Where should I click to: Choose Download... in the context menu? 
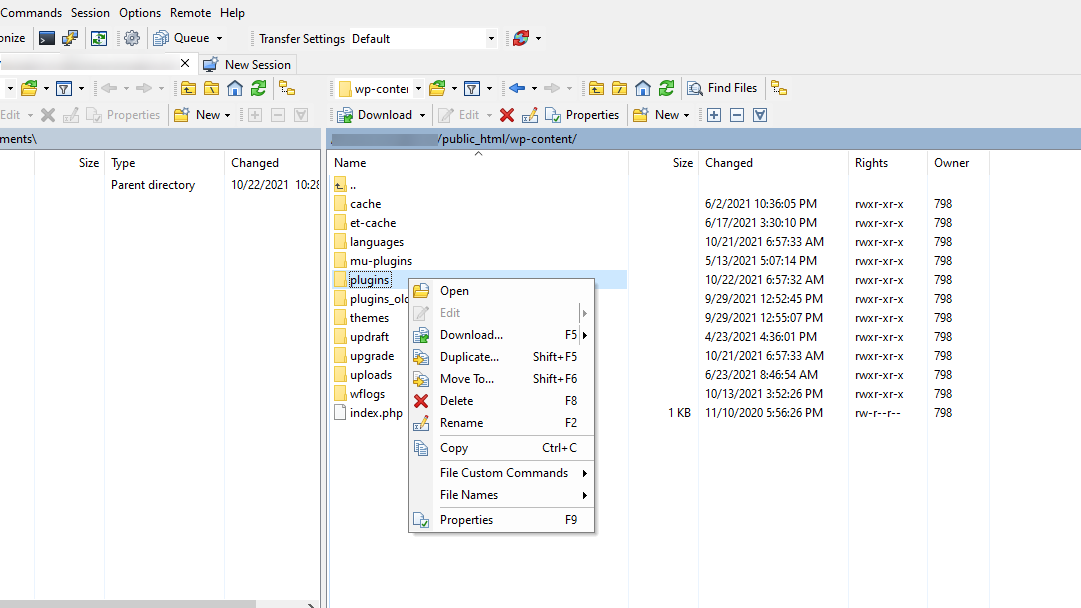point(501,335)
